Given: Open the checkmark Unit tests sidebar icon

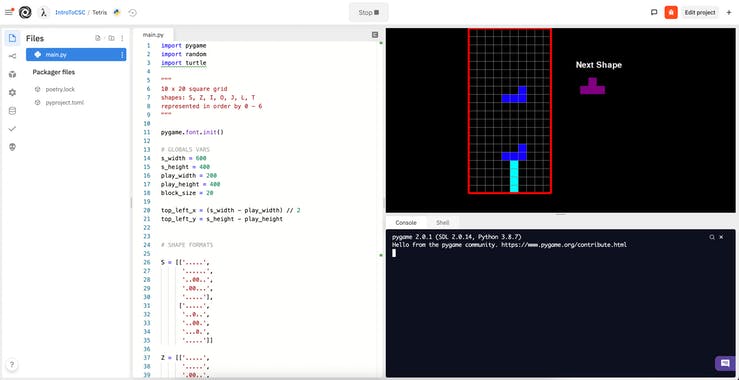Looking at the screenshot, I should tap(13, 129).
